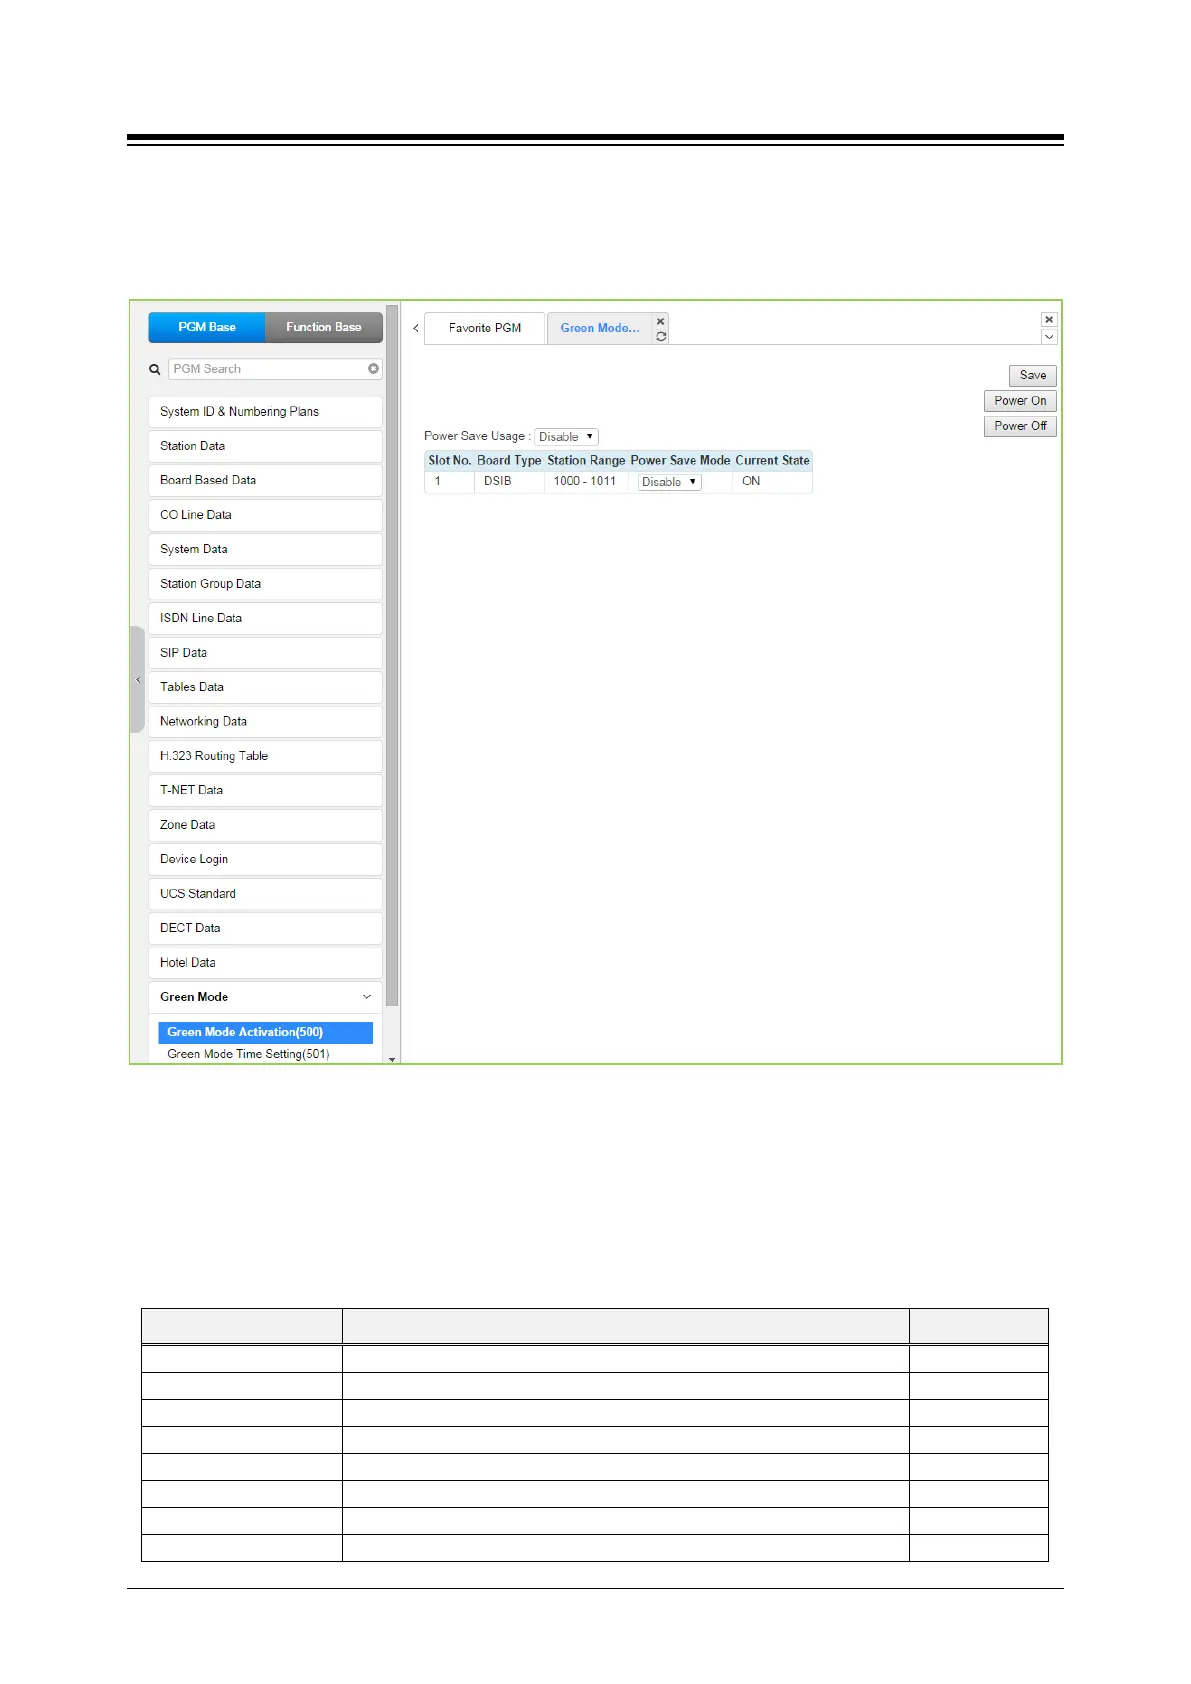Open Hotel Data menu
The image size is (1191, 1684).
(x=265, y=963)
